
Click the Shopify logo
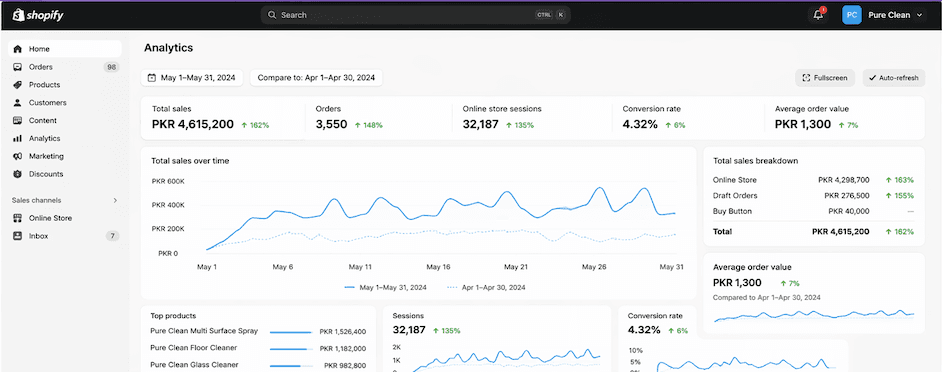point(38,15)
